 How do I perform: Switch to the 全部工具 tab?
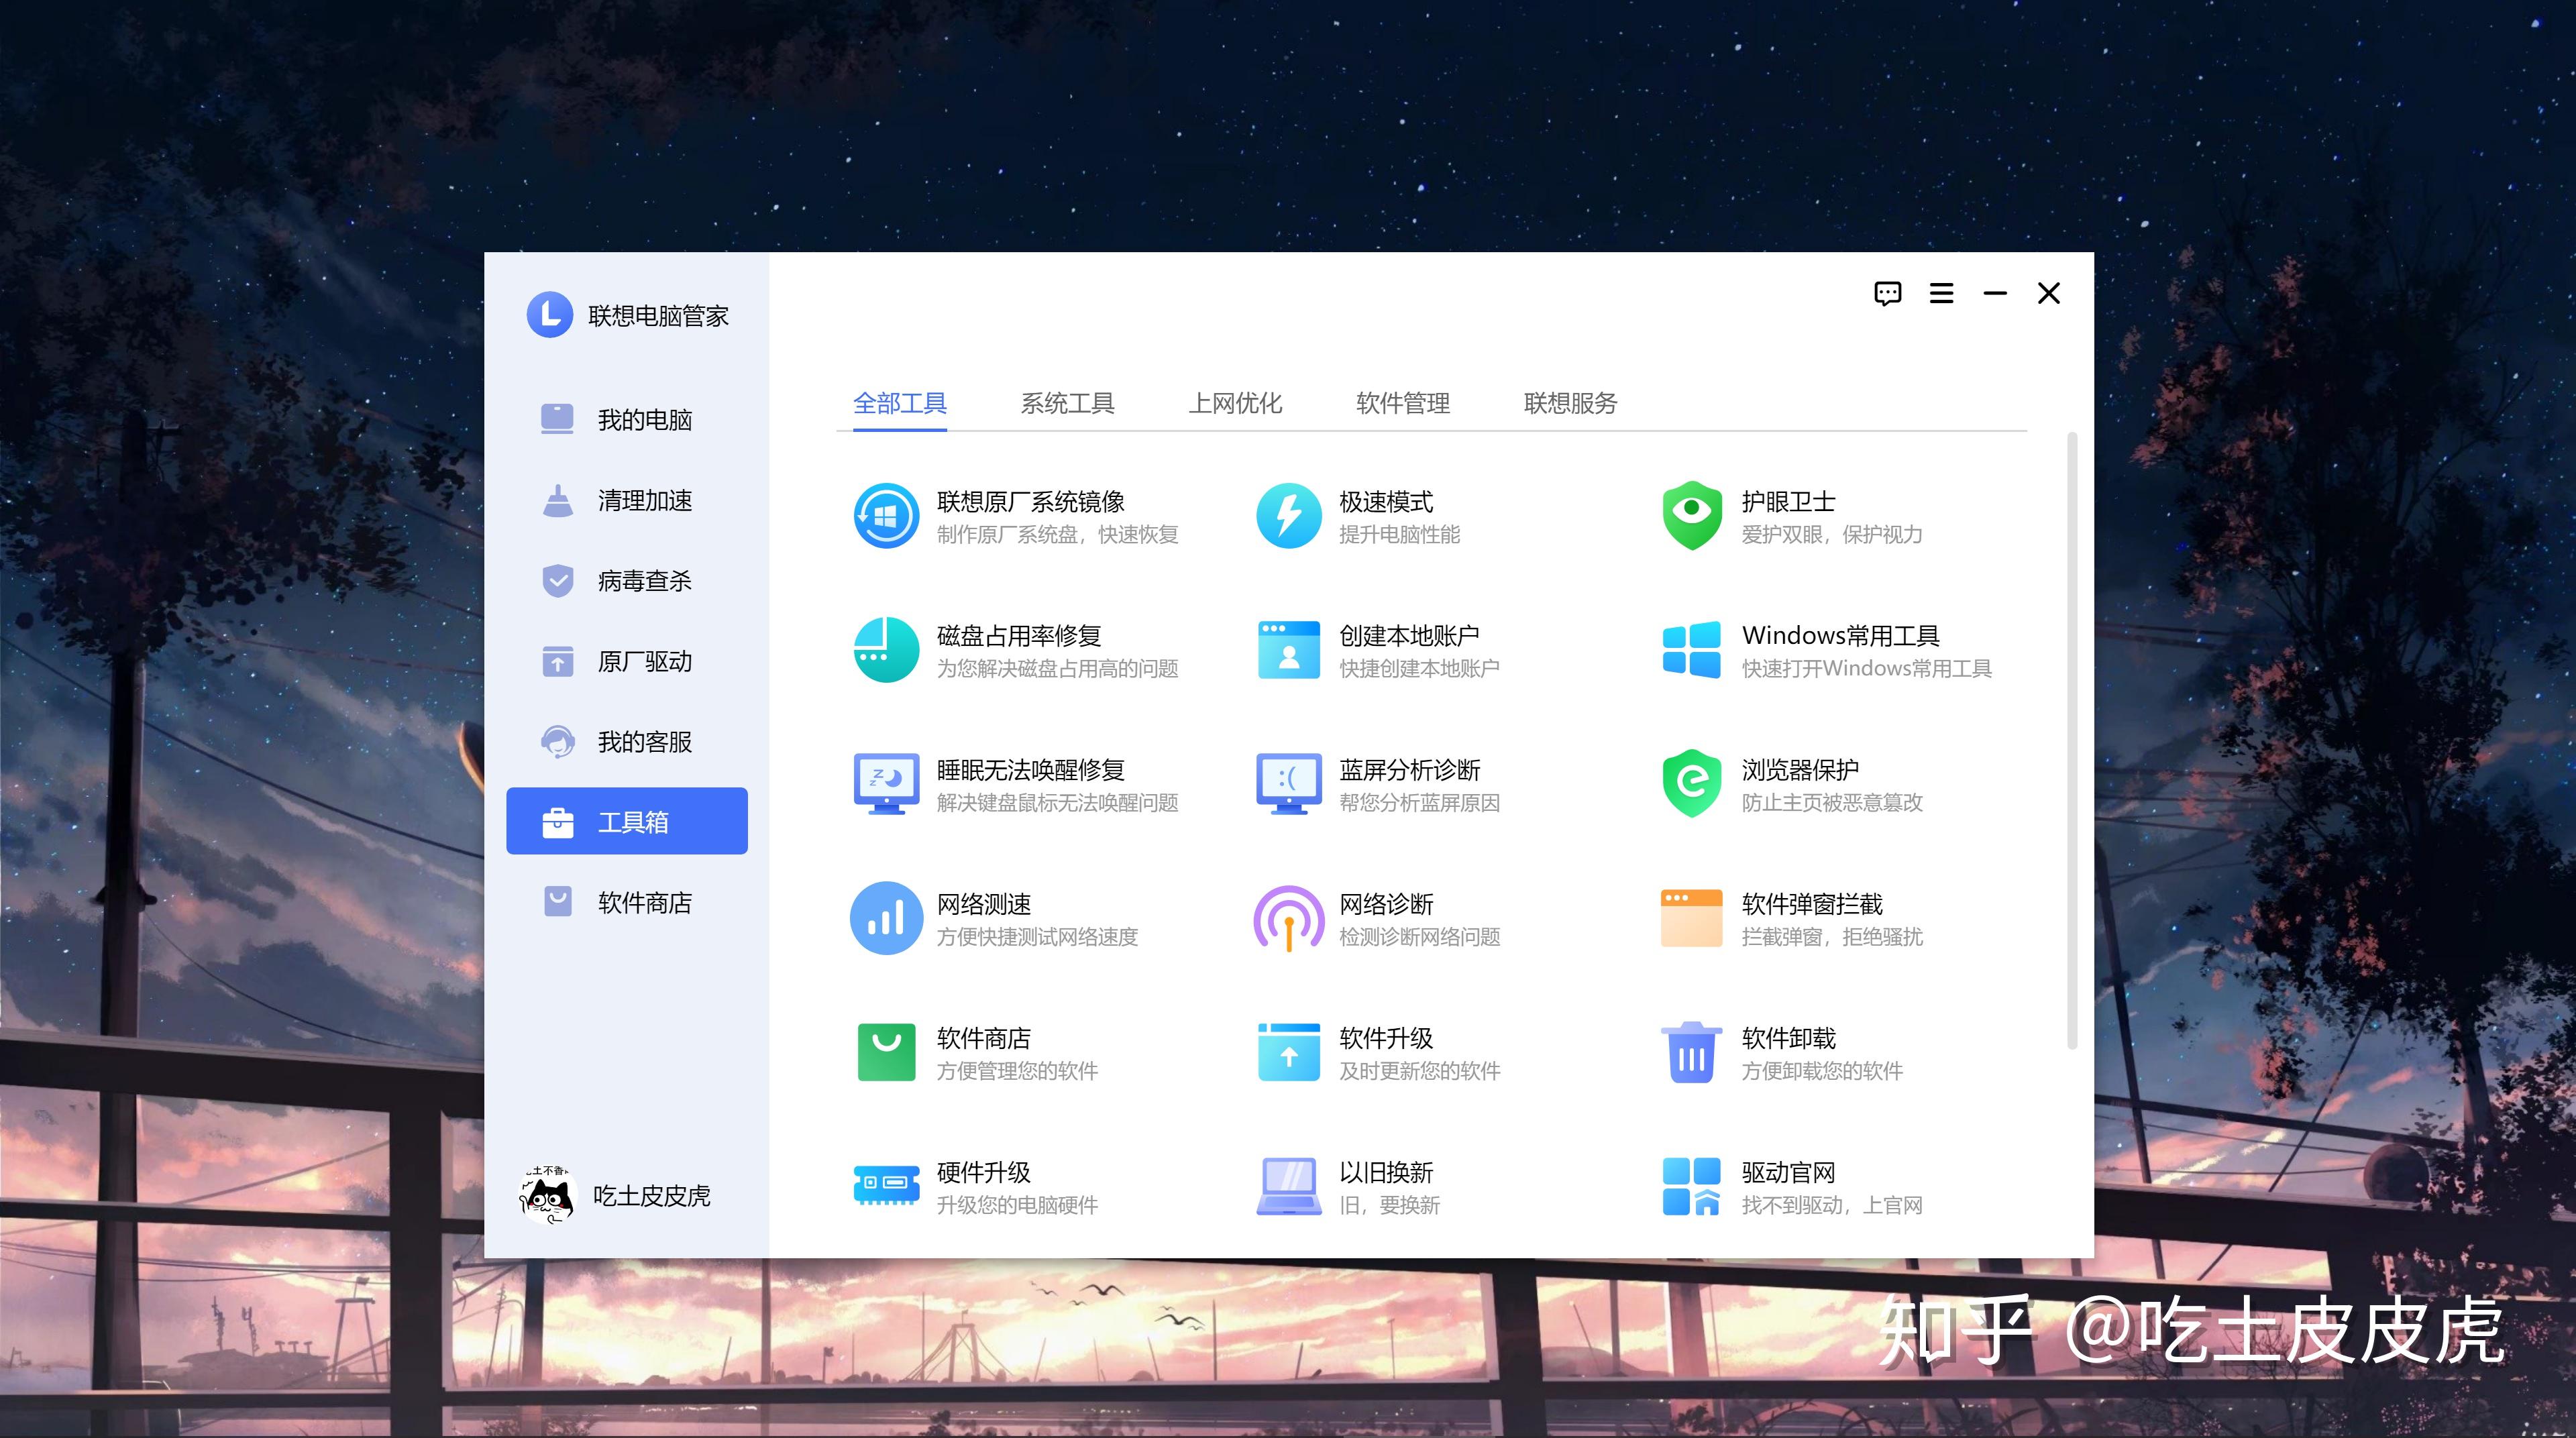(x=899, y=403)
